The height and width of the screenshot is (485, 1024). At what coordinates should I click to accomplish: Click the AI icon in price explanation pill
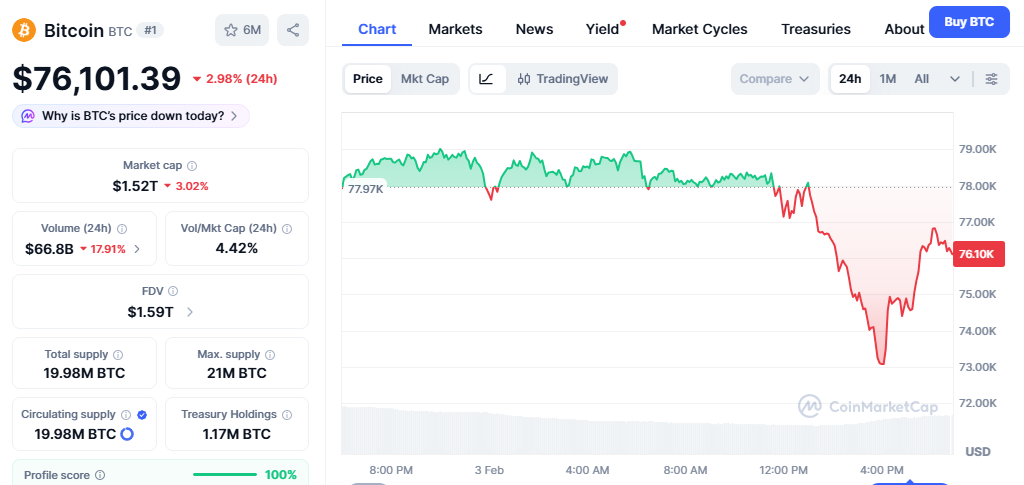[27, 116]
